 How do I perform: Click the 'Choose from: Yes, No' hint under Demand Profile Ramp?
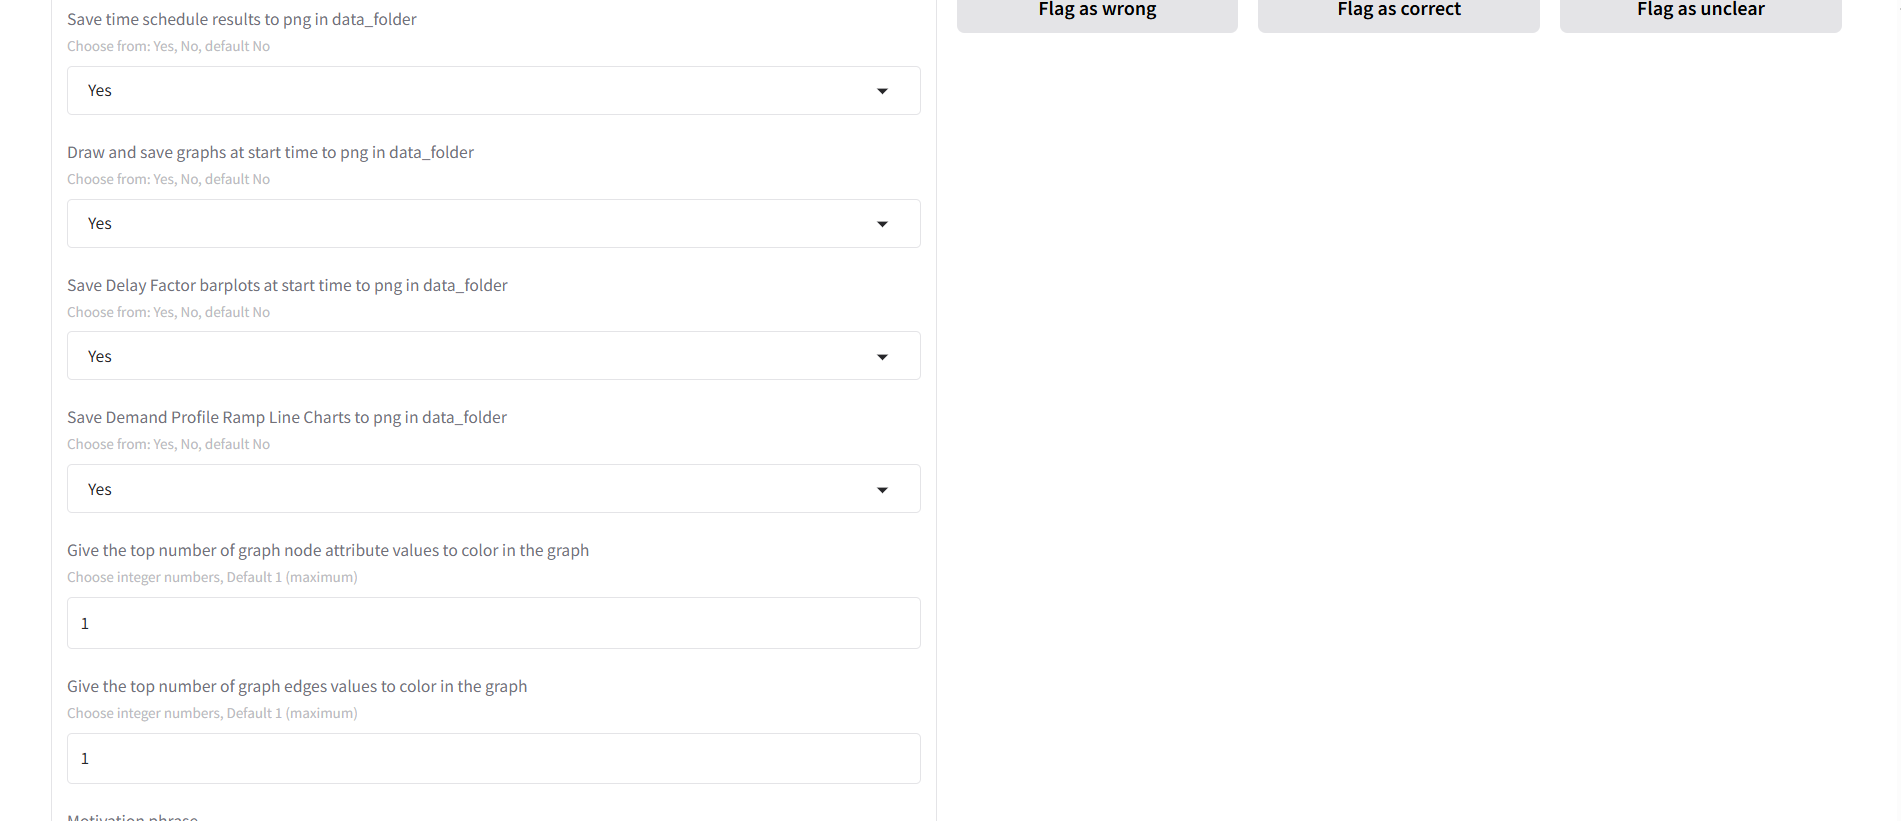(x=168, y=444)
